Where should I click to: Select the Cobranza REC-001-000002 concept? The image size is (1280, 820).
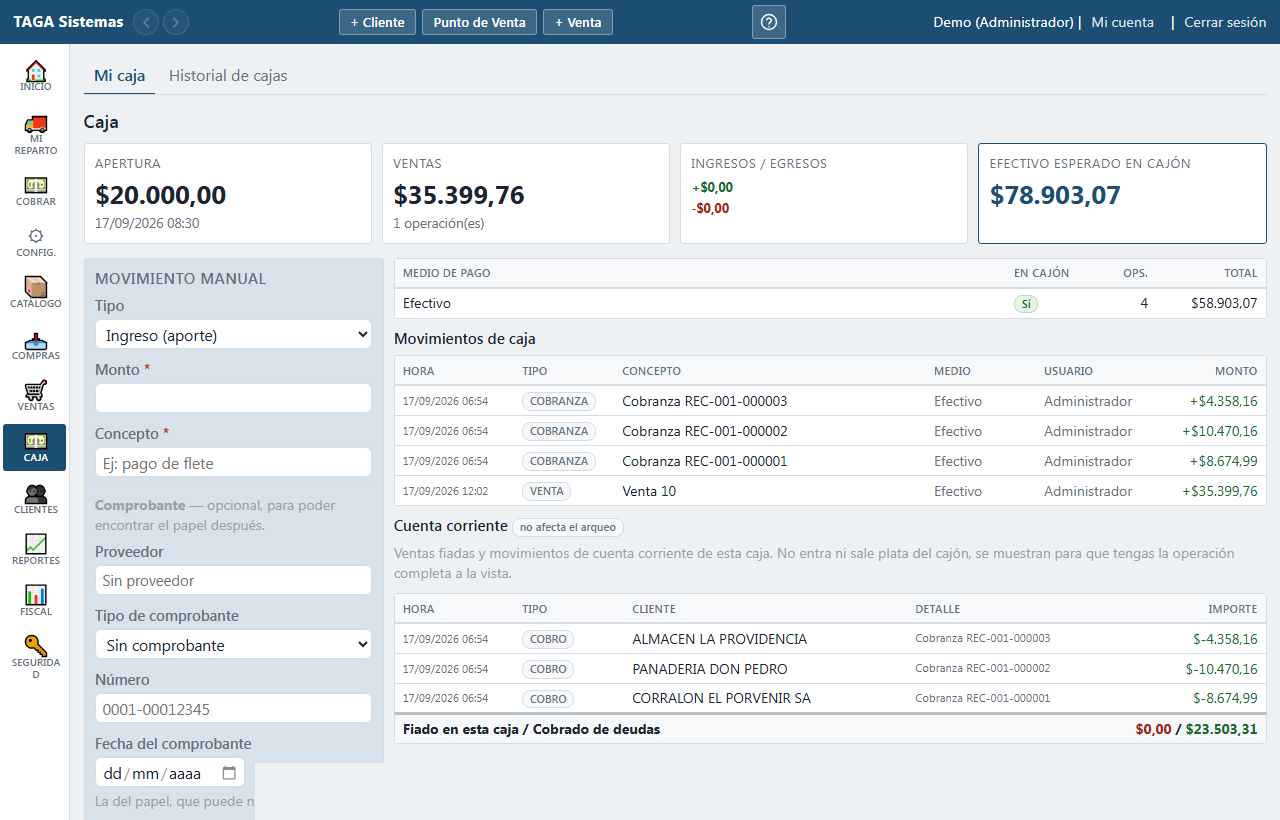point(705,431)
